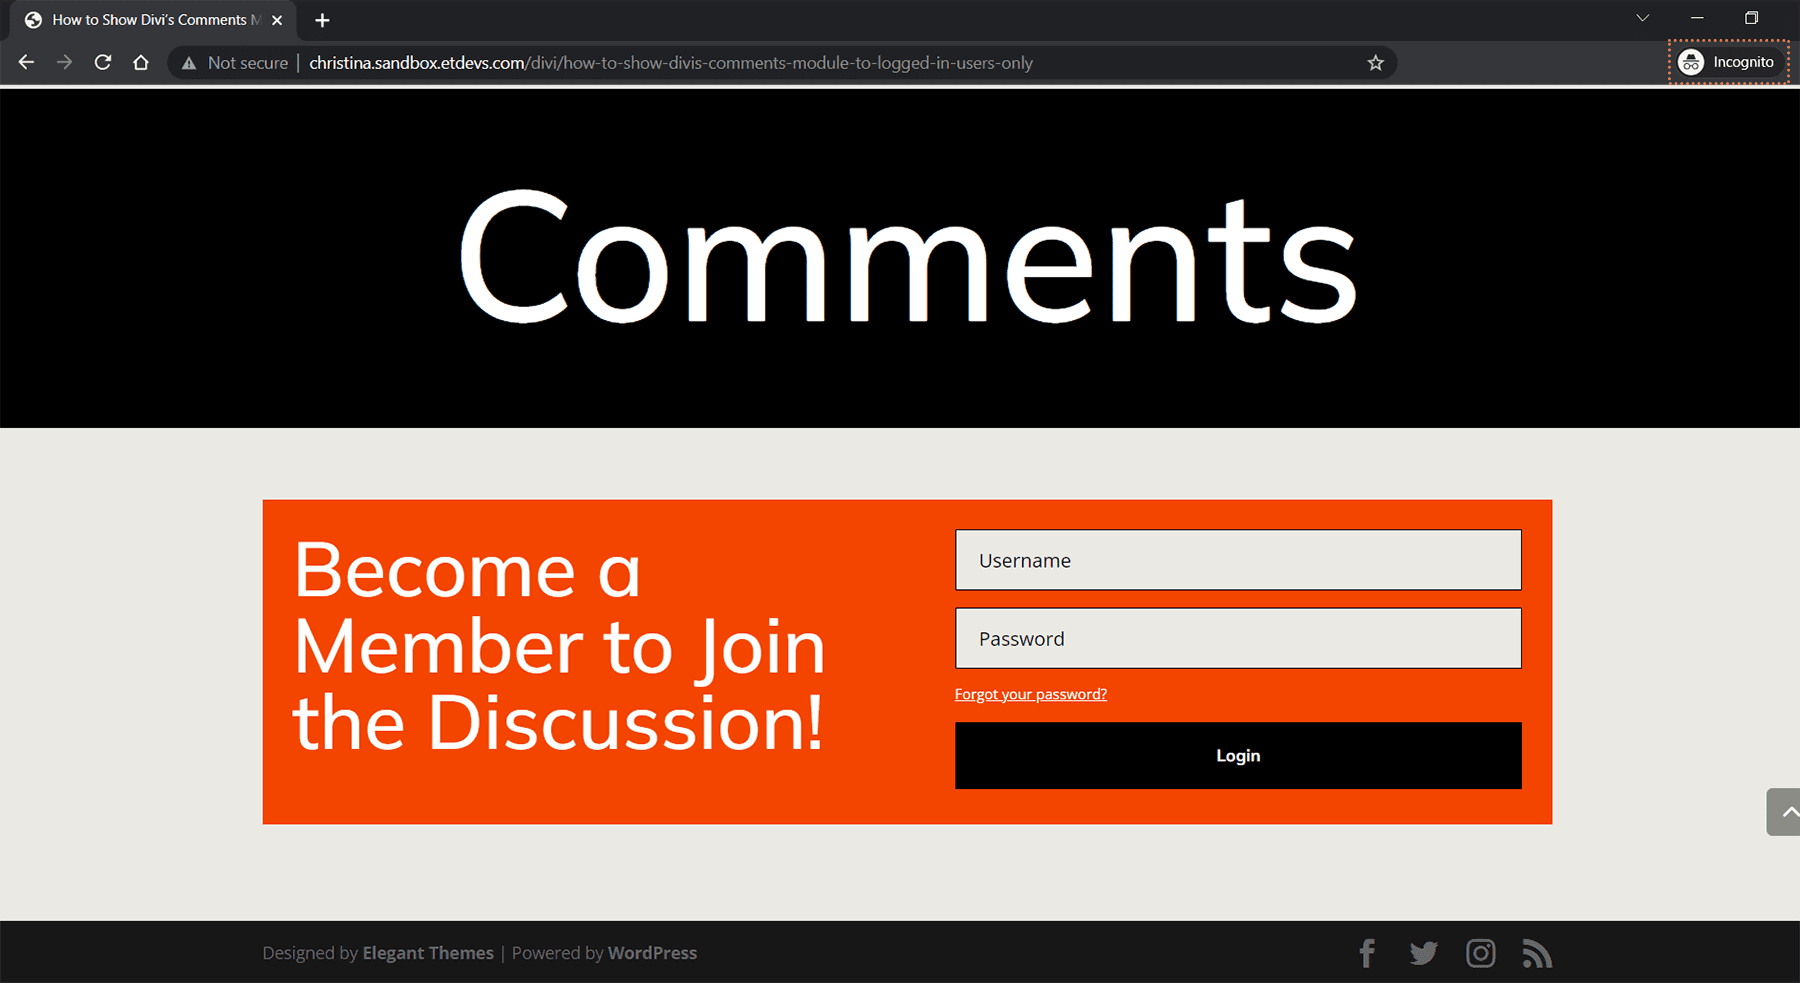The image size is (1800, 983).
Task: Click the Incognito mode icon
Action: click(1691, 61)
